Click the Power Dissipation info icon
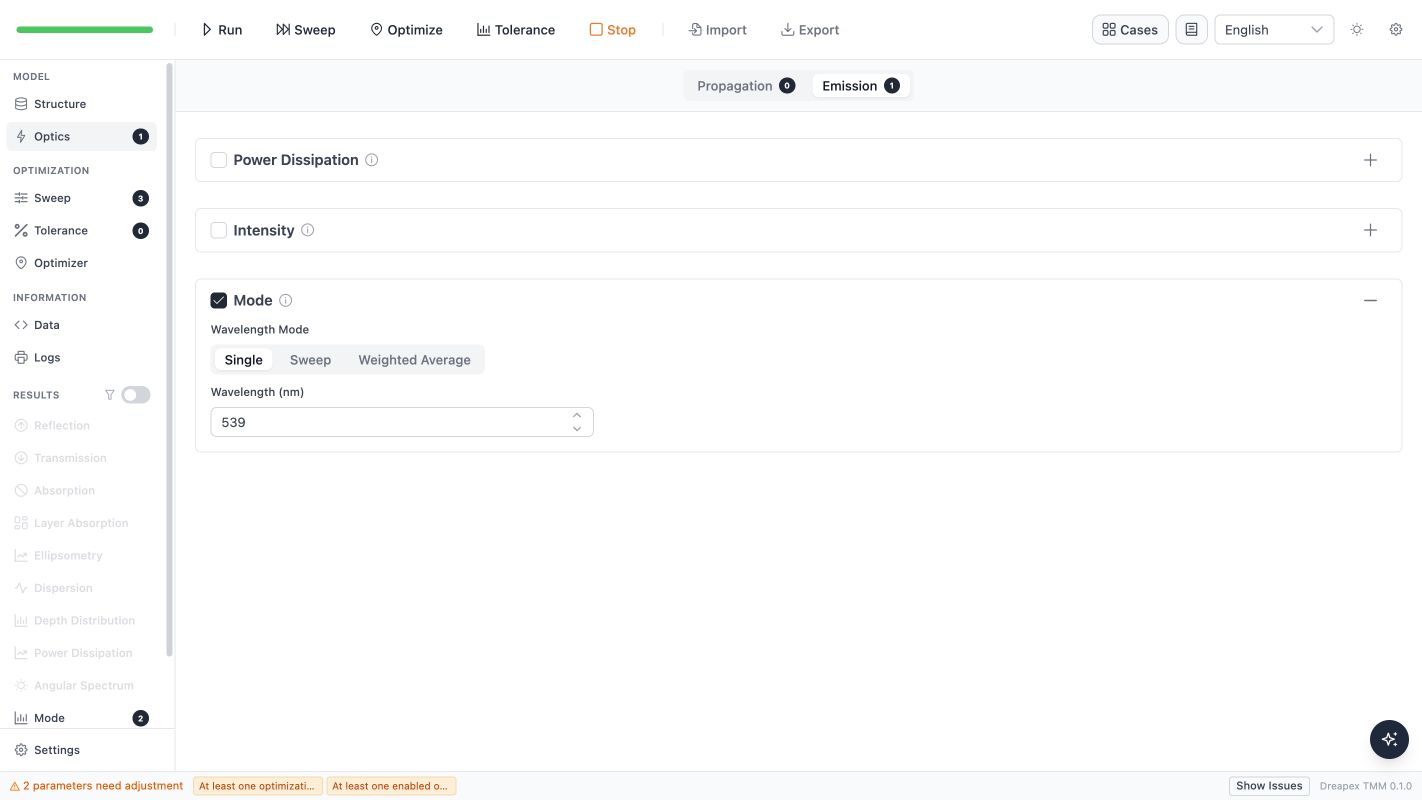Image resolution: width=1422 pixels, height=800 pixels. point(372,160)
